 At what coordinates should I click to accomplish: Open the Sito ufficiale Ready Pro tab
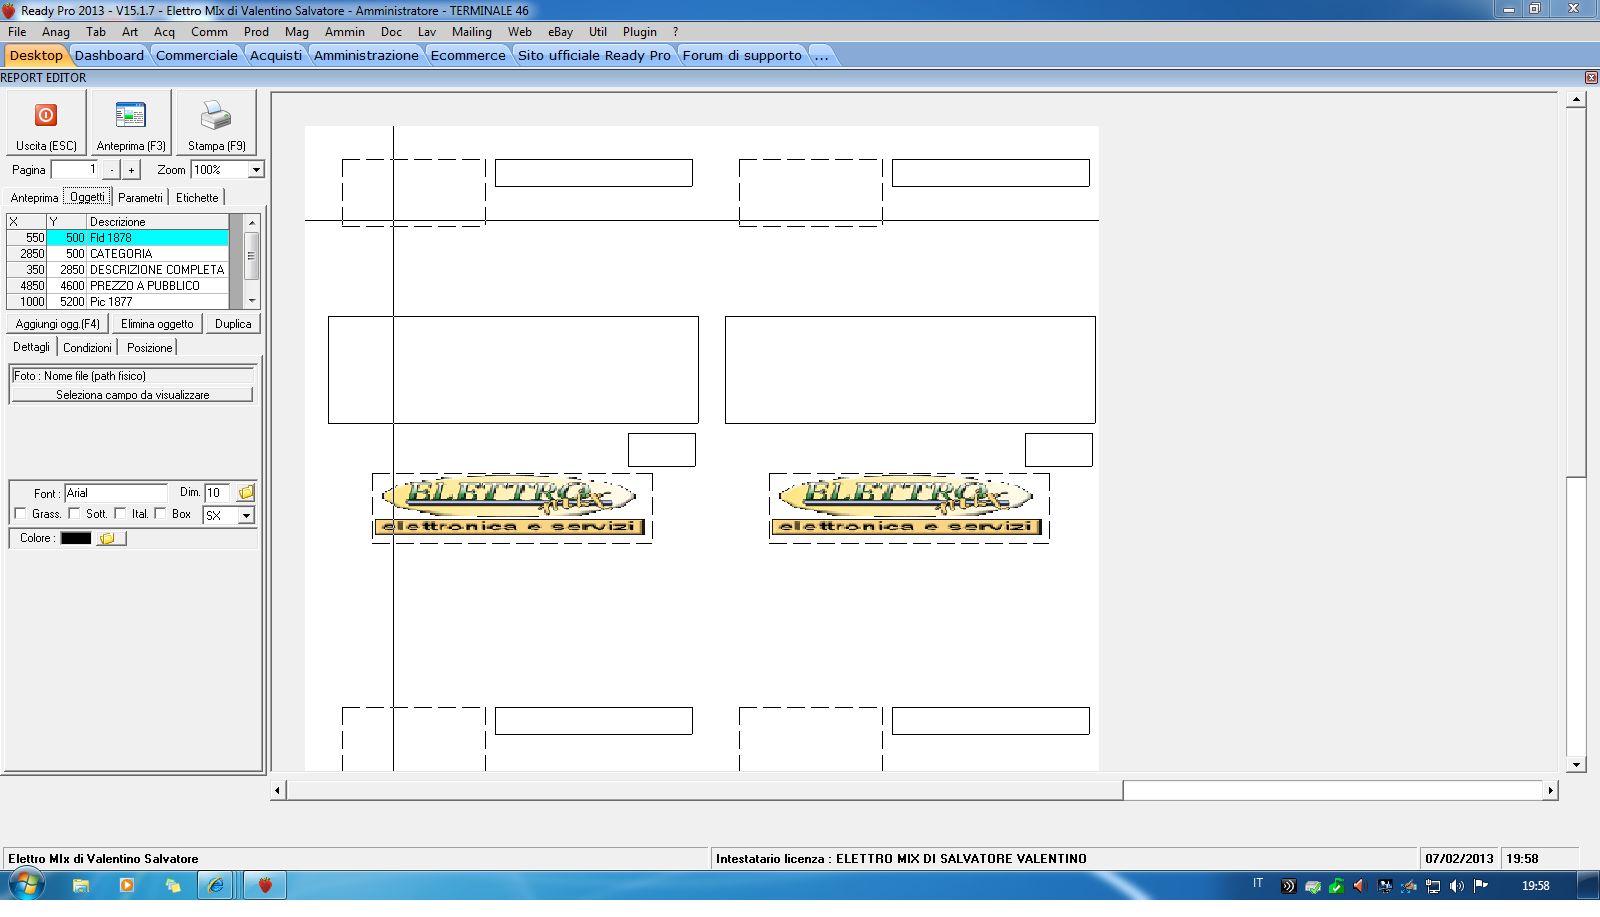594,56
